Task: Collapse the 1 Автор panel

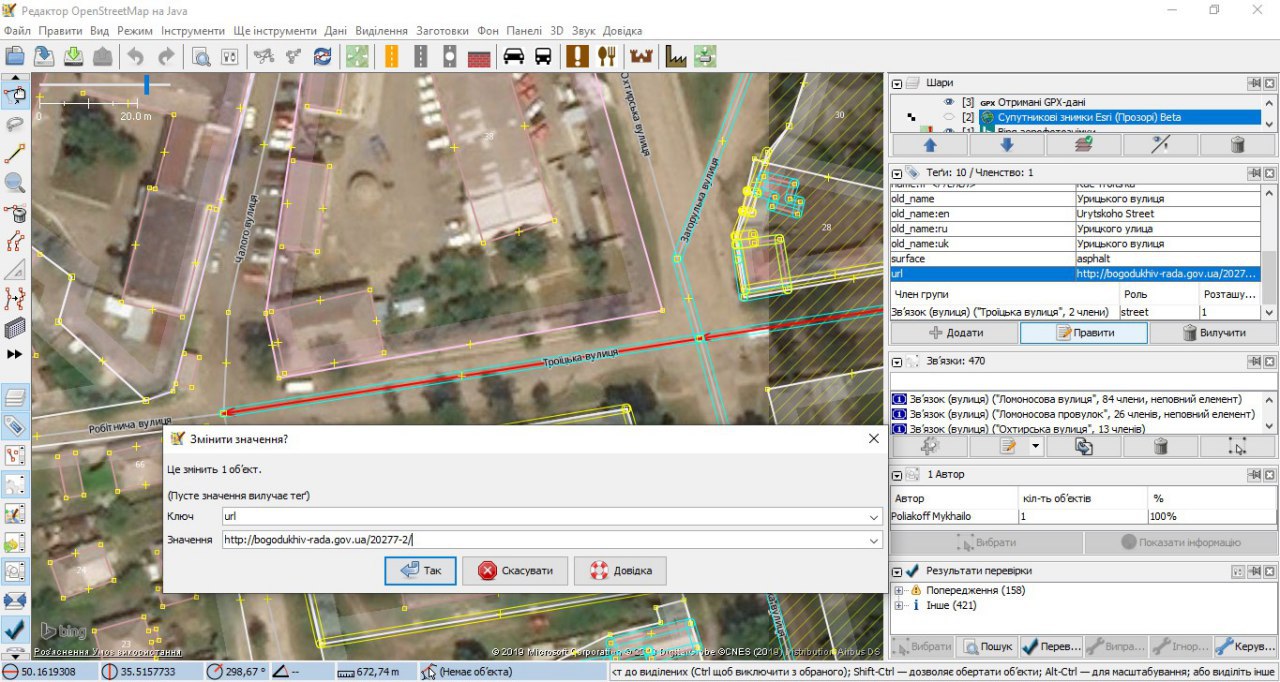Action: coord(898,474)
